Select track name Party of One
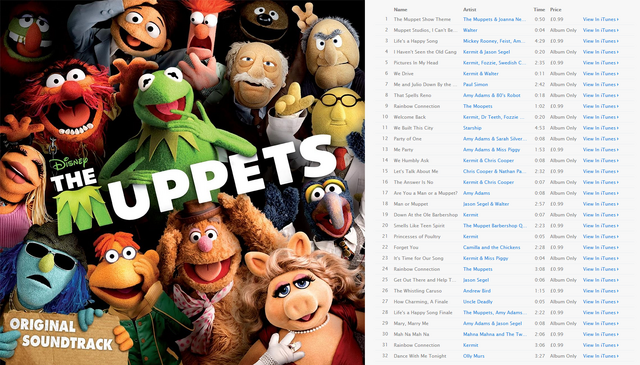The width and height of the screenshot is (640, 365). tap(407, 139)
